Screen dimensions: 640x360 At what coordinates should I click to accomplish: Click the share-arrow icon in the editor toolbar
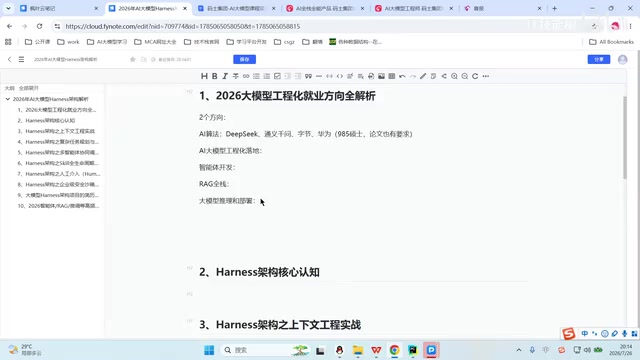(x=444, y=76)
